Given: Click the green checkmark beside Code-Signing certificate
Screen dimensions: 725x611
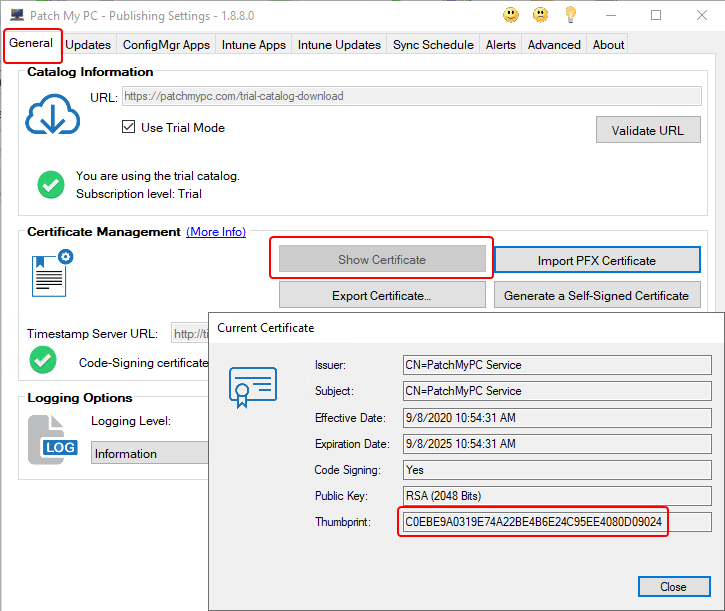Looking at the screenshot, I should click(x=43, y=360).
